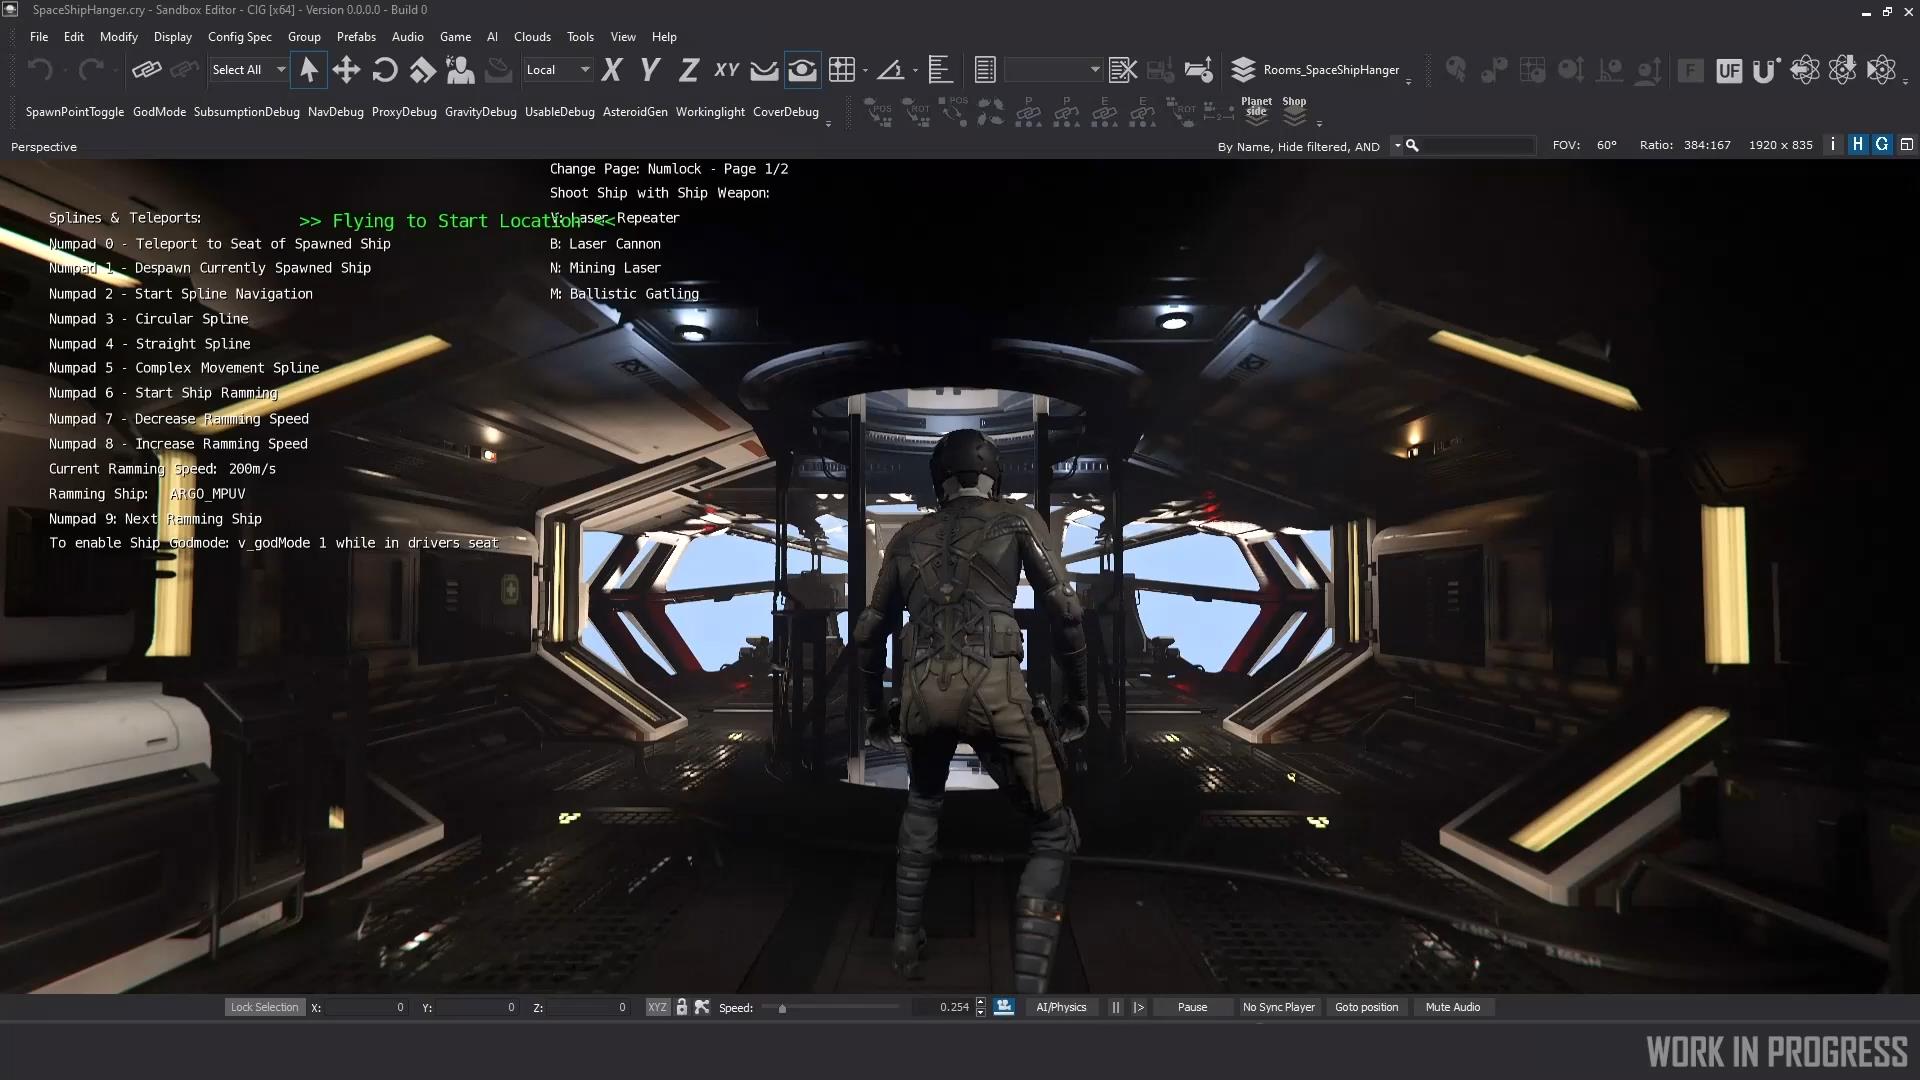The height and width of the screenshot is (1080, 1920).
Task: Click the Planet side layers icon
Action: pos(1256,110)
